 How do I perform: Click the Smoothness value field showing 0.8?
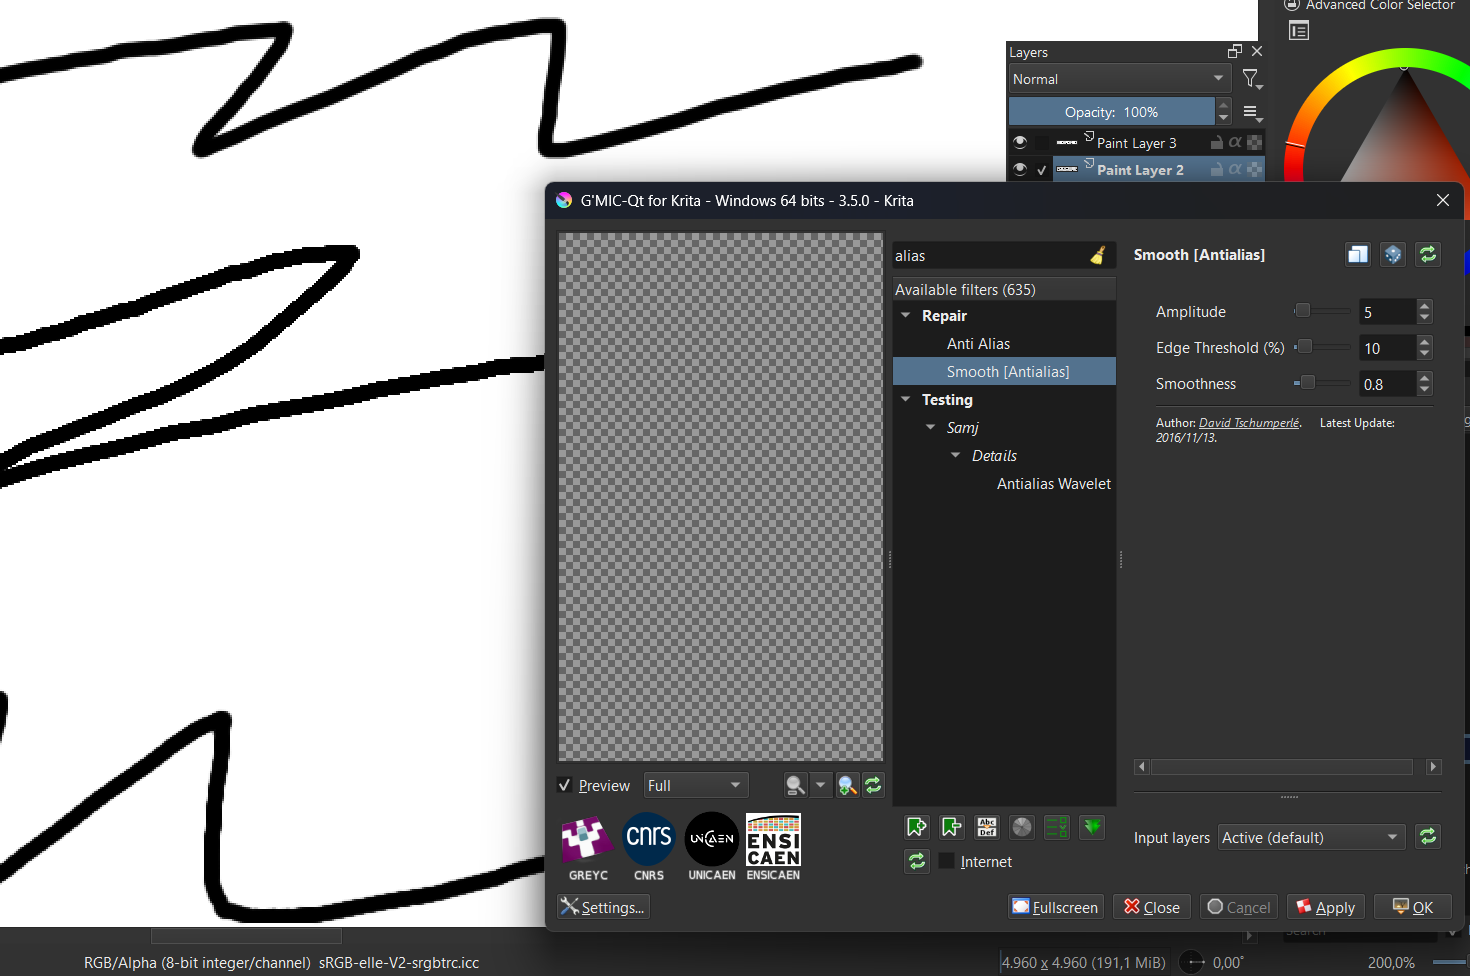coord(1388,384)
